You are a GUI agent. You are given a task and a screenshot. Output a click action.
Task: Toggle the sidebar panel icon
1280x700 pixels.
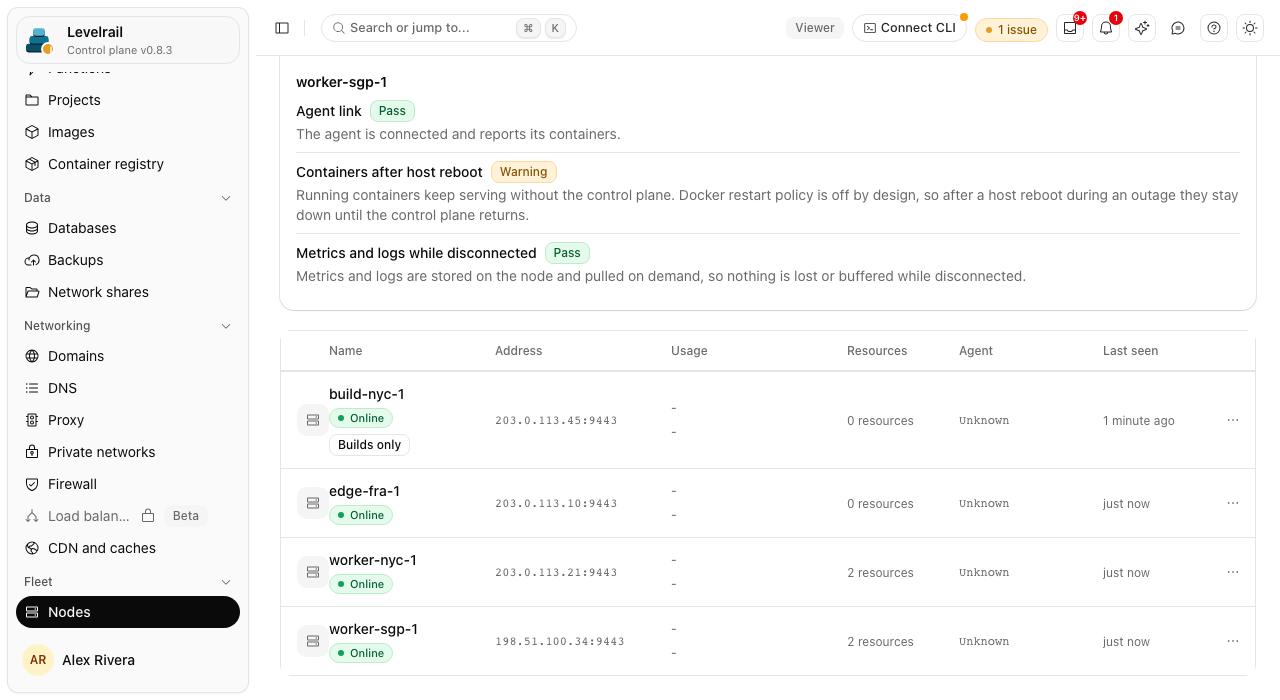coord(282,28)
